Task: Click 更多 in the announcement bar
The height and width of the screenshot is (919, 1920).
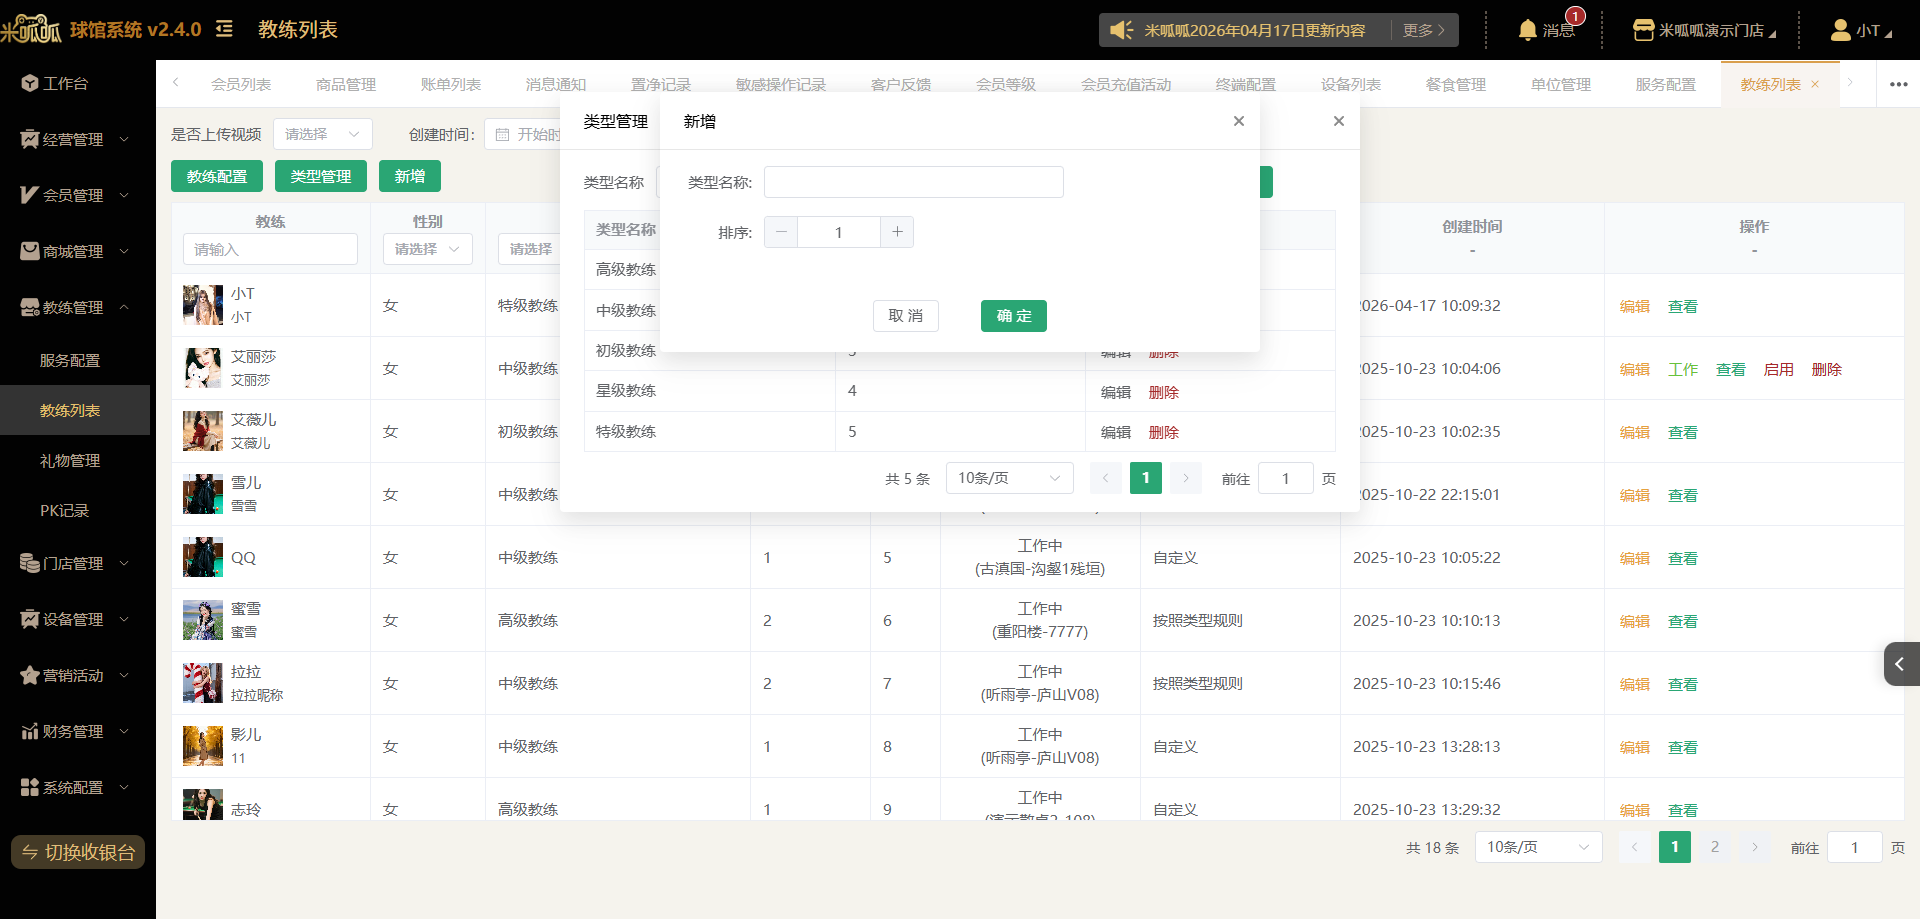Action: coord(1424,30)
